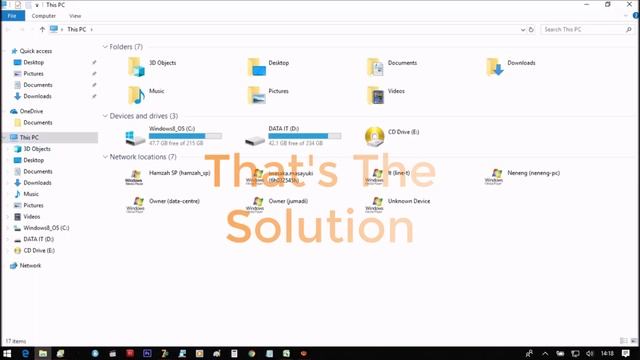640x360 pixels.
Task: Open the Documents folder in Folders section
Action: 376,67
